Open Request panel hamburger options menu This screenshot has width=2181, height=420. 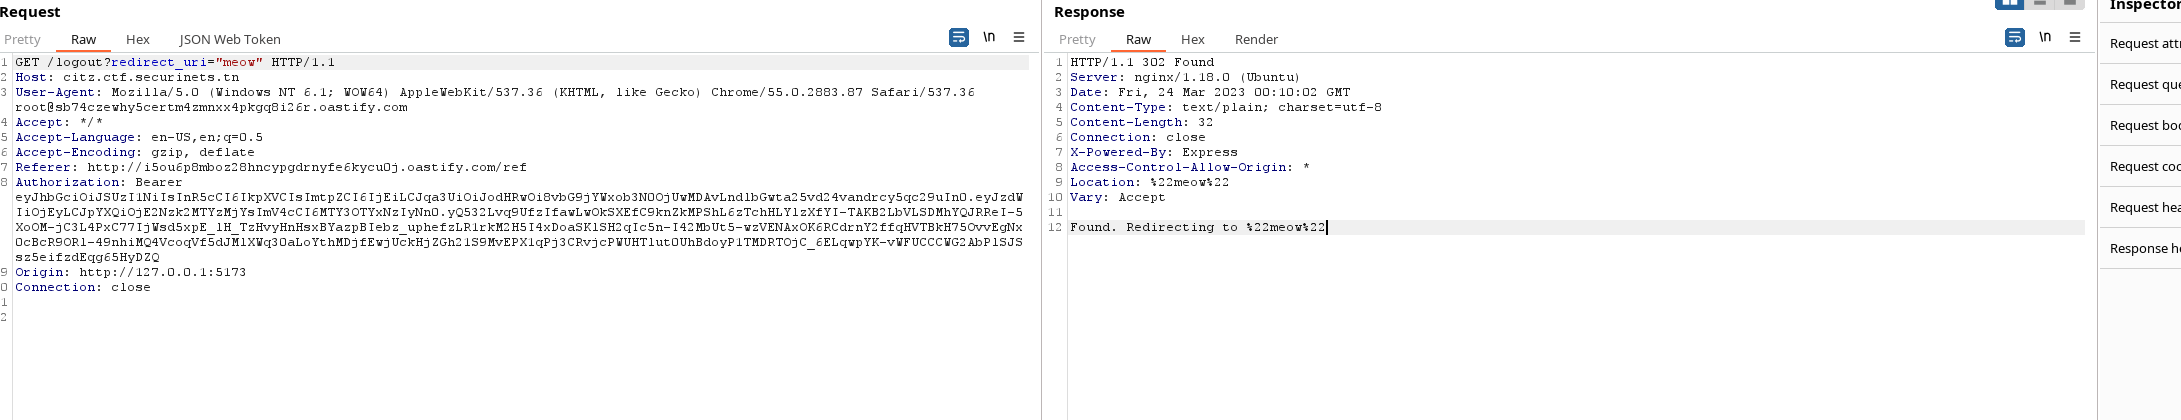[1019, 37]
